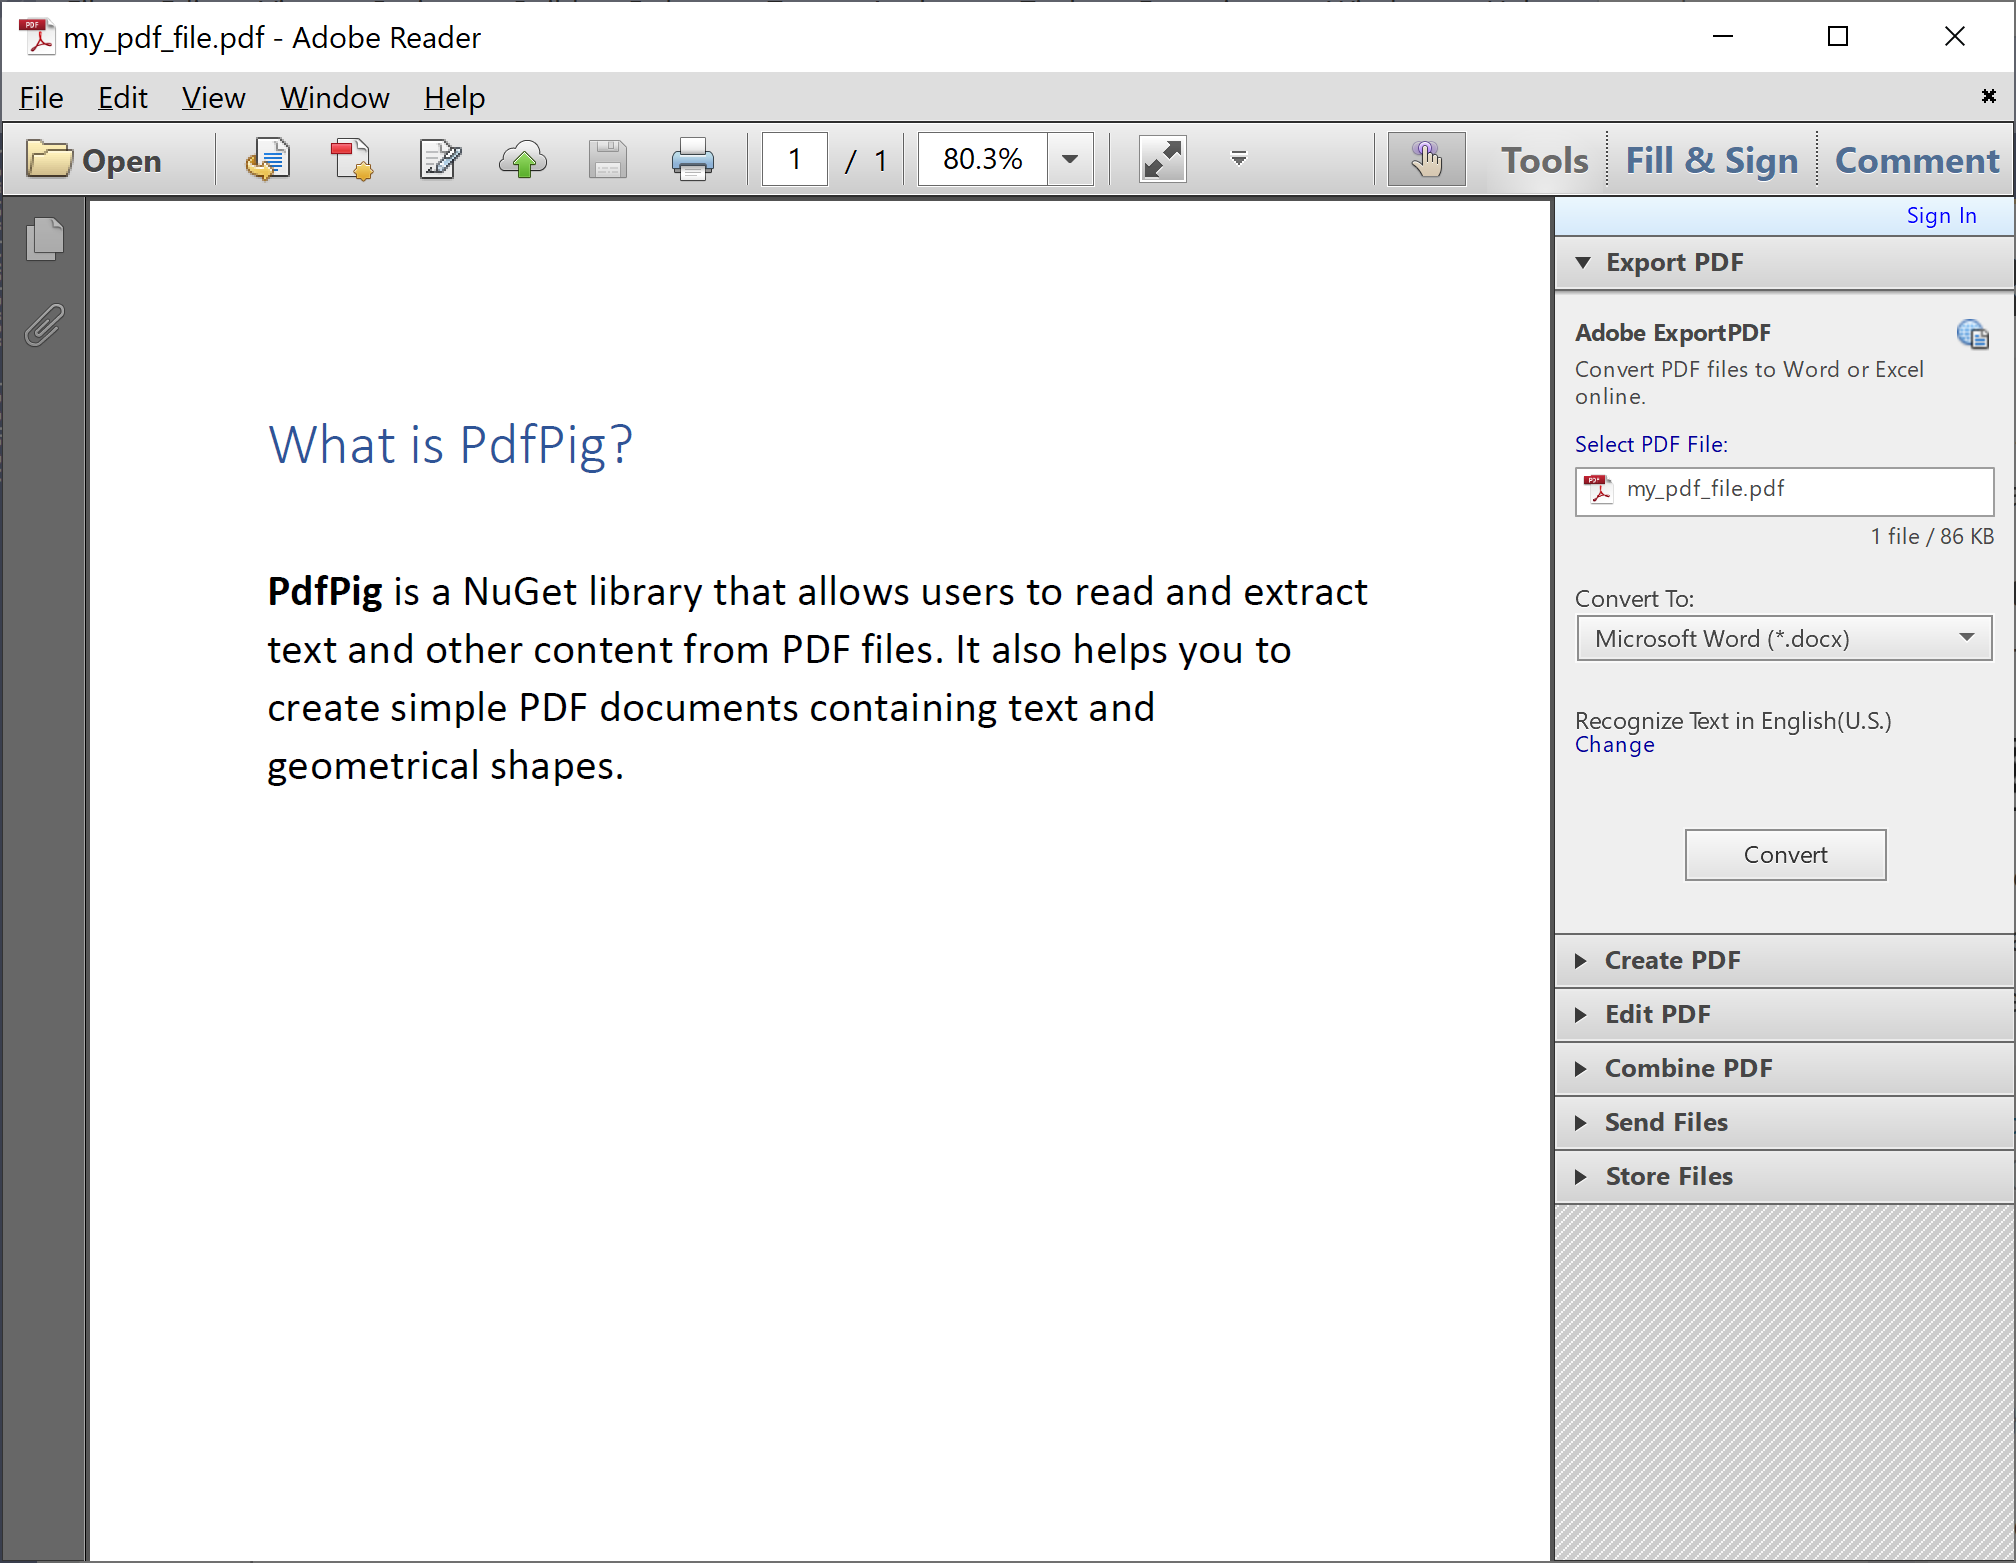Collapse the Export PDF section
The height and width of the screenshot is (1563, 2016).
click(1674, 263)
